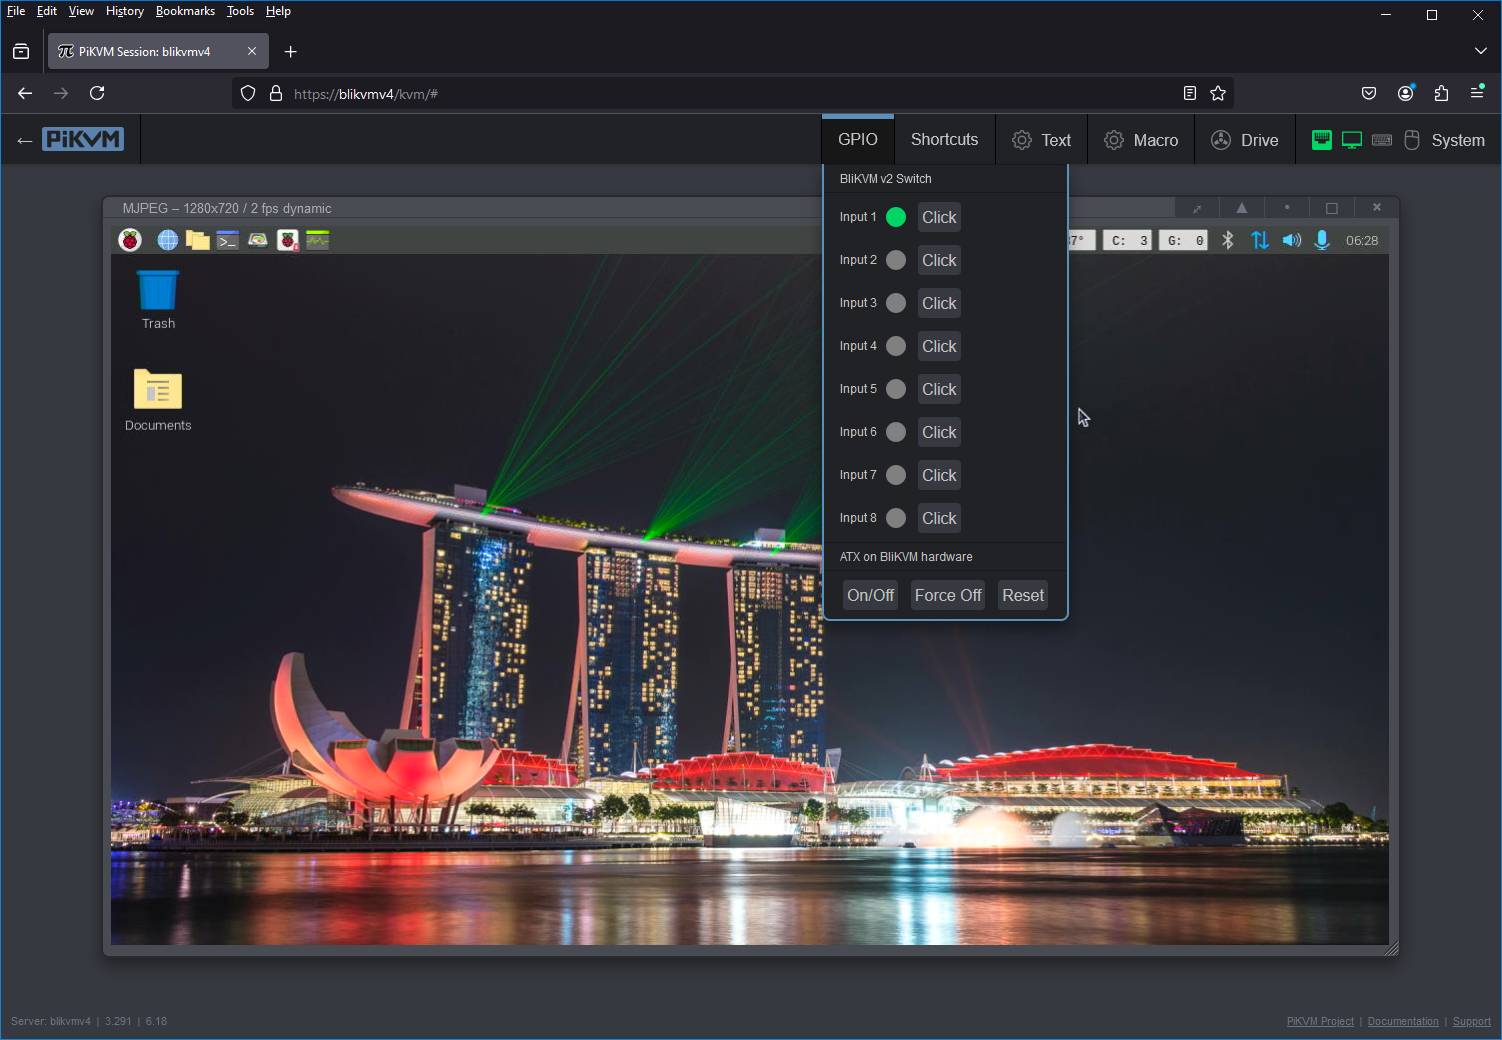Open the Bookmarks menu in the menu bar
Image resolution: width=1502 pixels, height=1040 pixels.
click(x=185, y=11)
